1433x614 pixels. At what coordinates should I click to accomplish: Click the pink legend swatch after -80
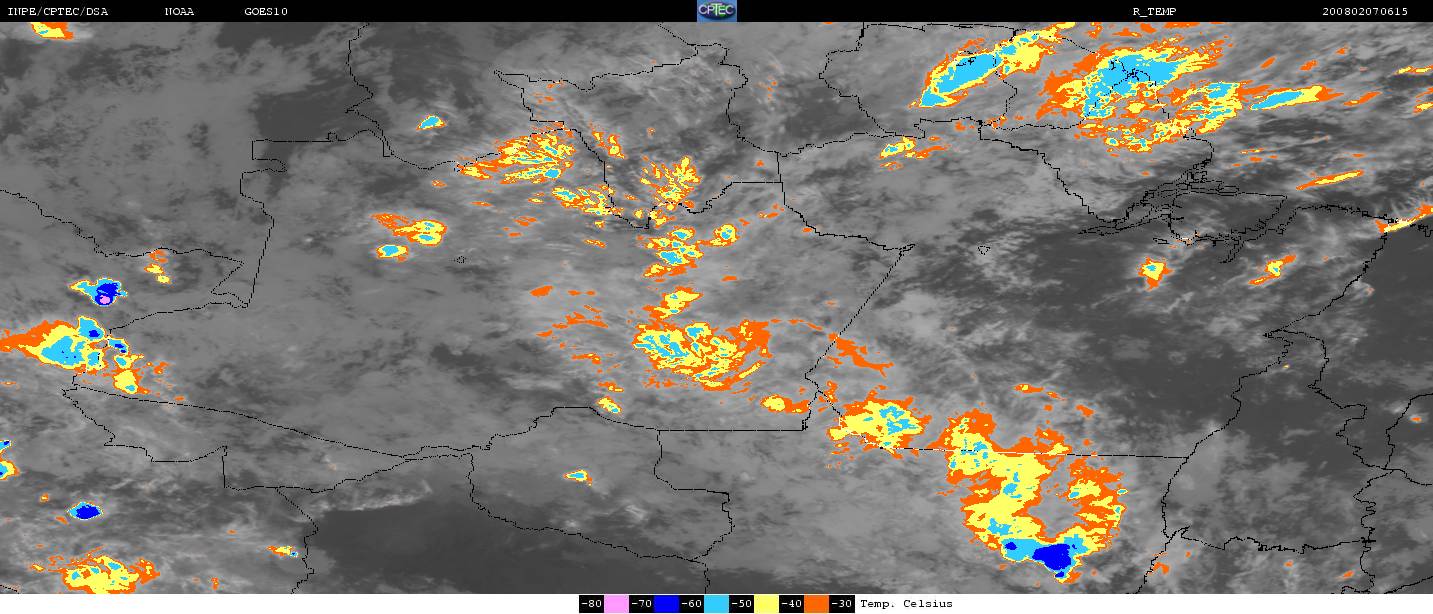click(x=616, y=604)
